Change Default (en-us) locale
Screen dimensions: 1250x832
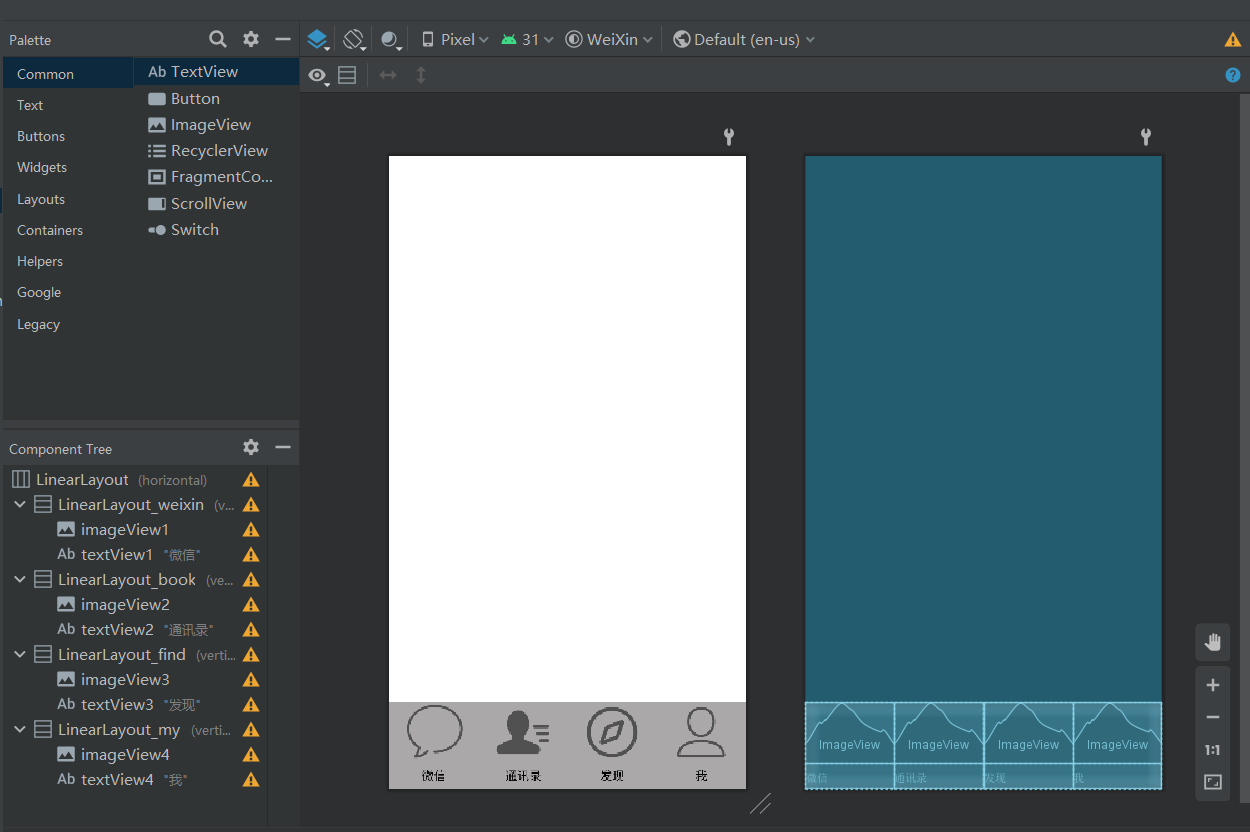[744, 40]
